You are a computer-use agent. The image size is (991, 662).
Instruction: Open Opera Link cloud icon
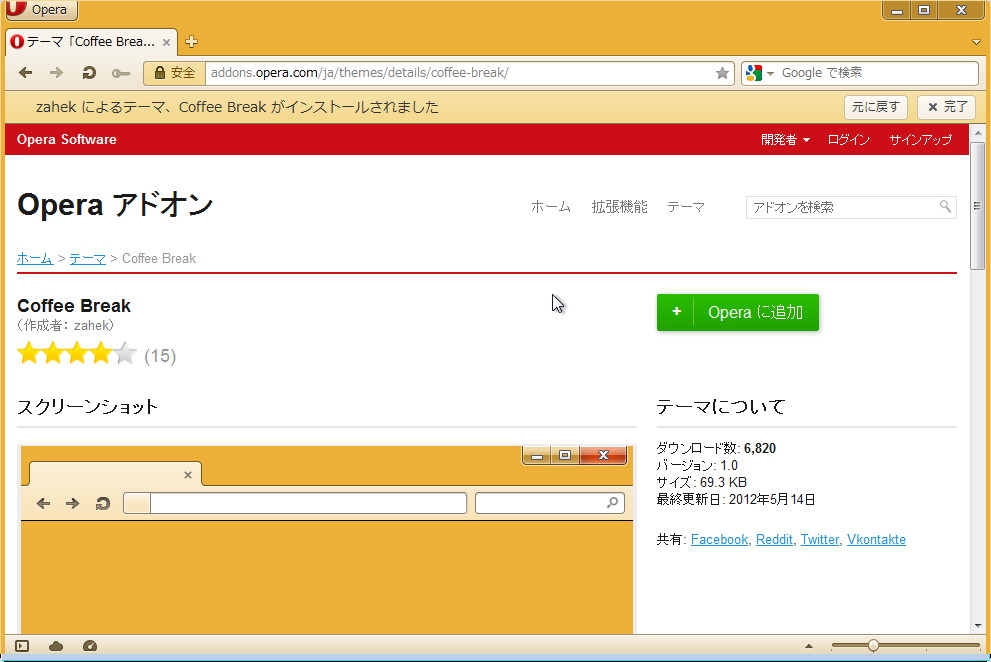(x=56, y=646)
